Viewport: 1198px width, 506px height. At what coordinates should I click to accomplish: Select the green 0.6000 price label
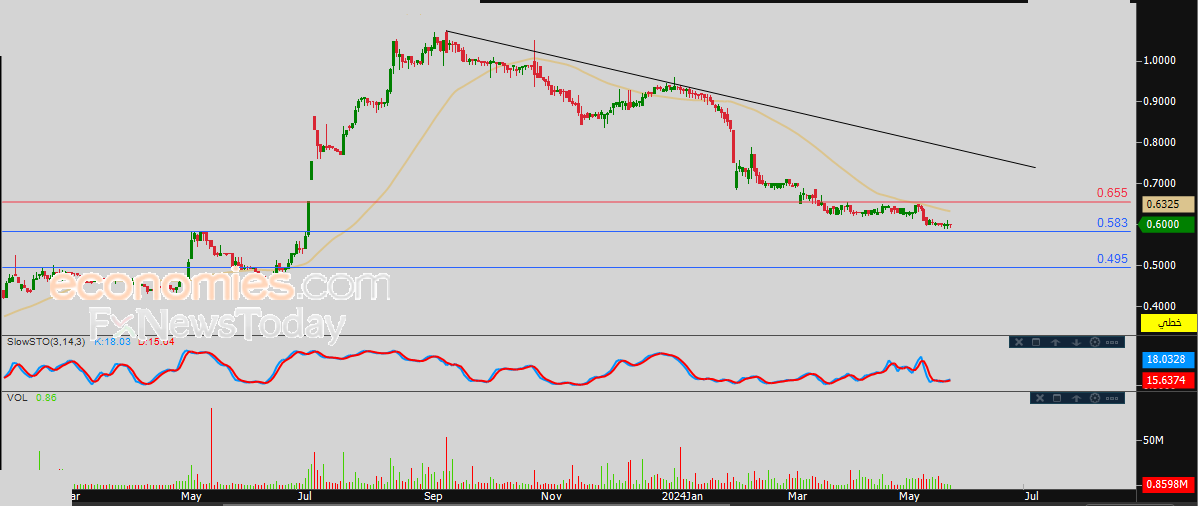coord(1166,224)
